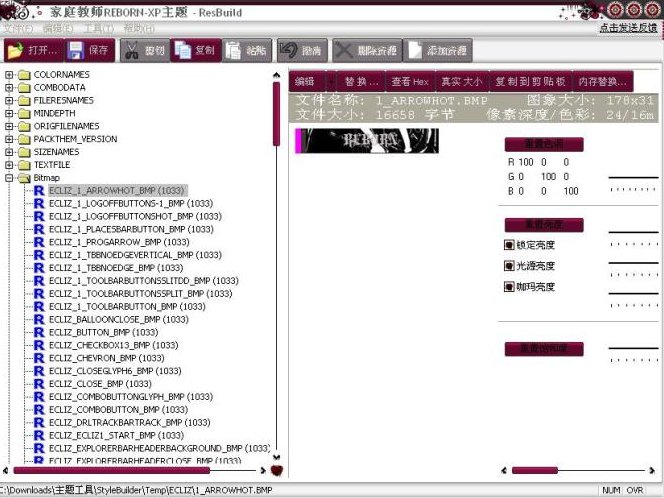This screenshot has width=664, height=498.
Task: Click the 查看 Hex button
Action: 410,81
